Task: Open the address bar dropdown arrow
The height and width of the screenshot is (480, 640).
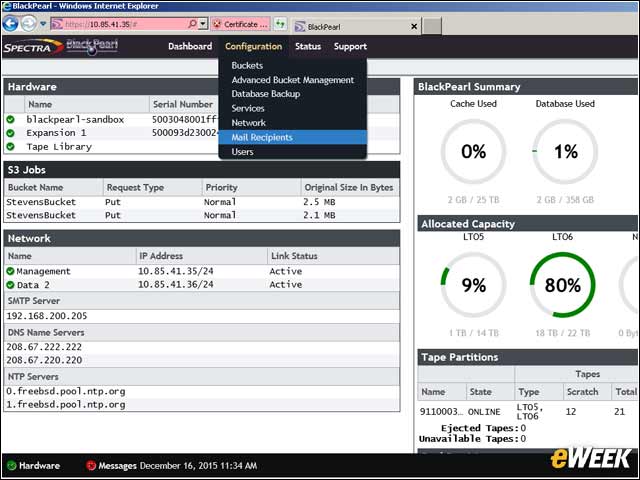Action: (203, 24)
